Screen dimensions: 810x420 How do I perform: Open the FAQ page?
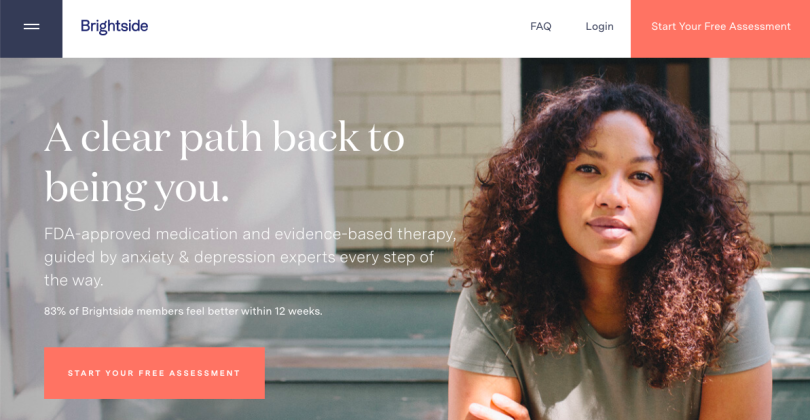pos(541,26)
